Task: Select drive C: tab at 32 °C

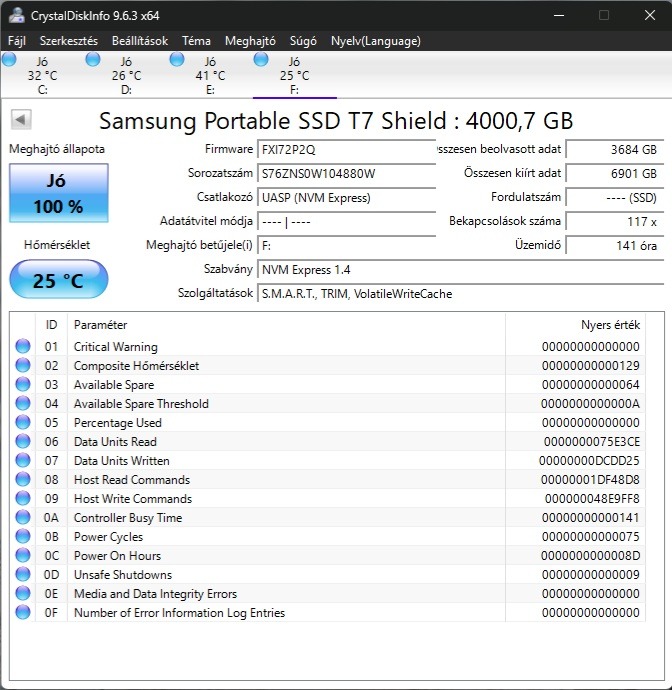Action: [42, 75]
